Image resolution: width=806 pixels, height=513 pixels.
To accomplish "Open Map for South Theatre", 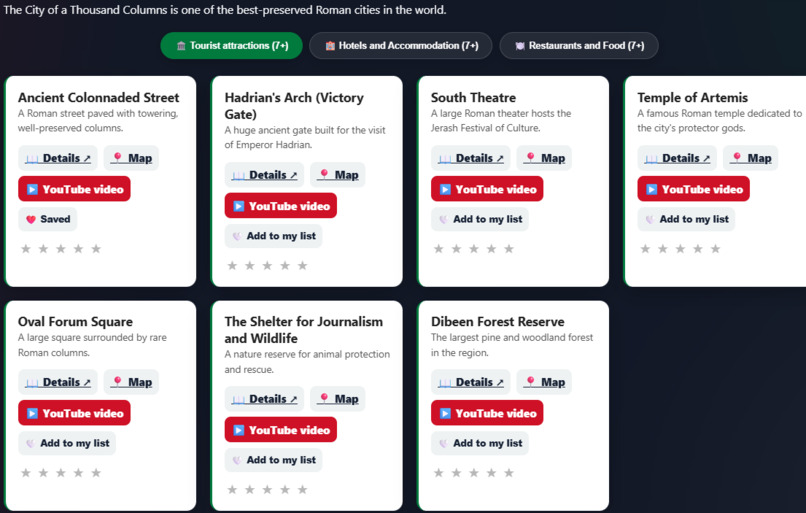I will pyautogui.click(x=544, y=158).
